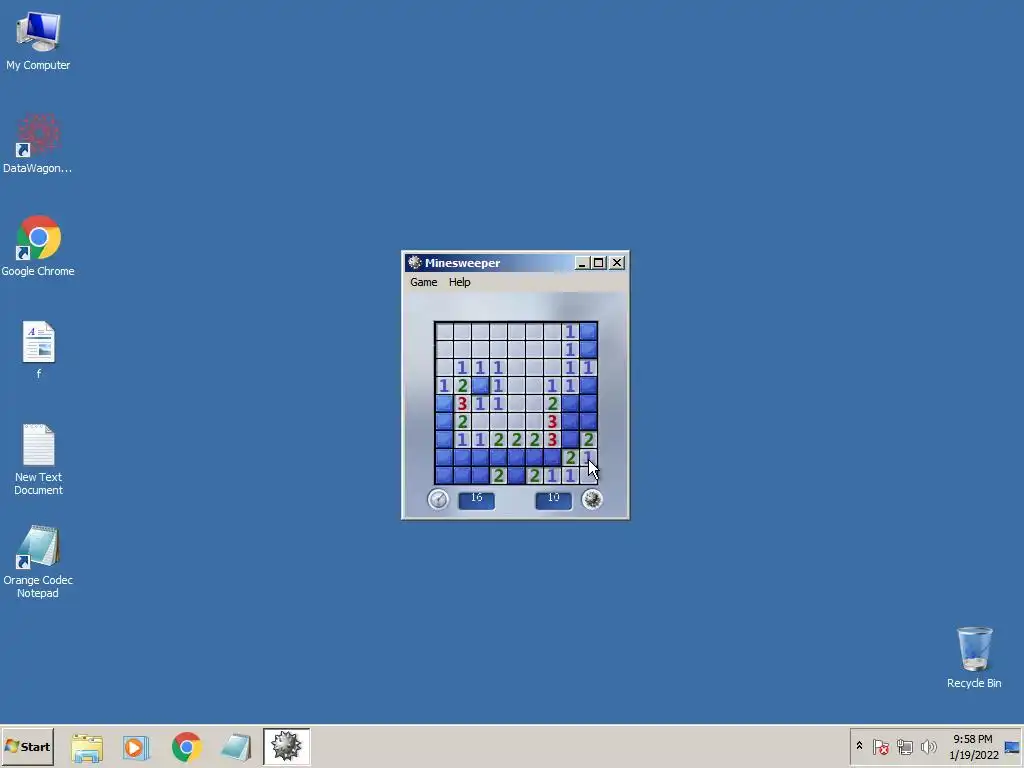Click the remaining mines display showing 10
Screen dimensions: 1024x768
click(x=553, y=500)
